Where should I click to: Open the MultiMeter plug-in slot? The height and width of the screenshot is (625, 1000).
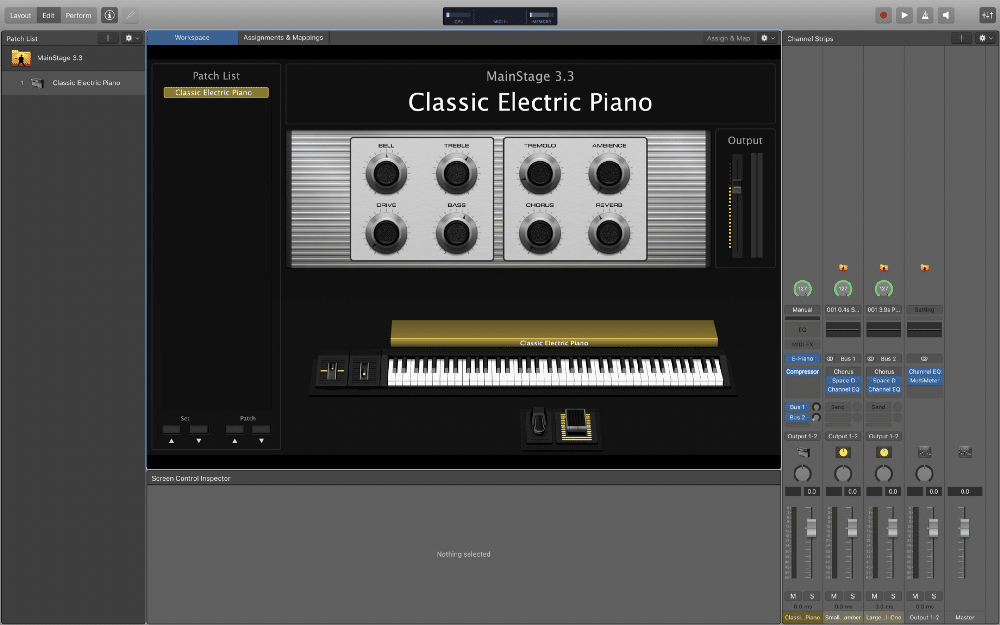[x=925, y=381]
